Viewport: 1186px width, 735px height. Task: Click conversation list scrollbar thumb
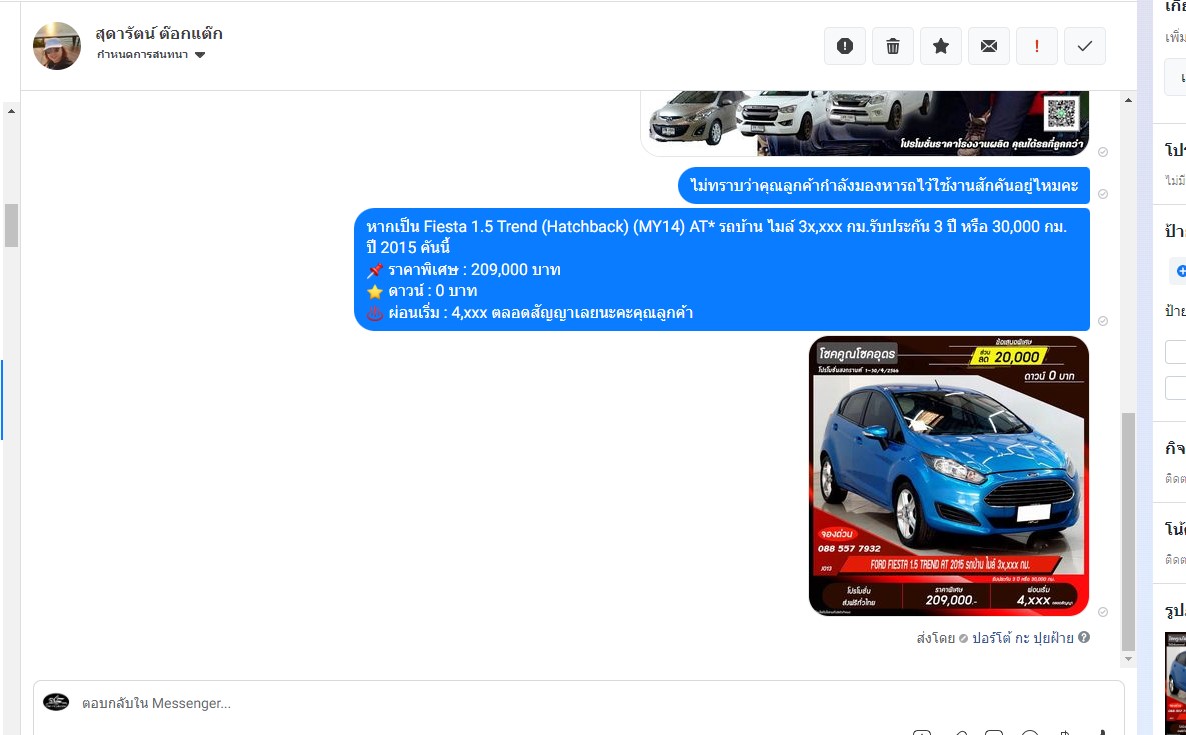click(x=11, y=225)
